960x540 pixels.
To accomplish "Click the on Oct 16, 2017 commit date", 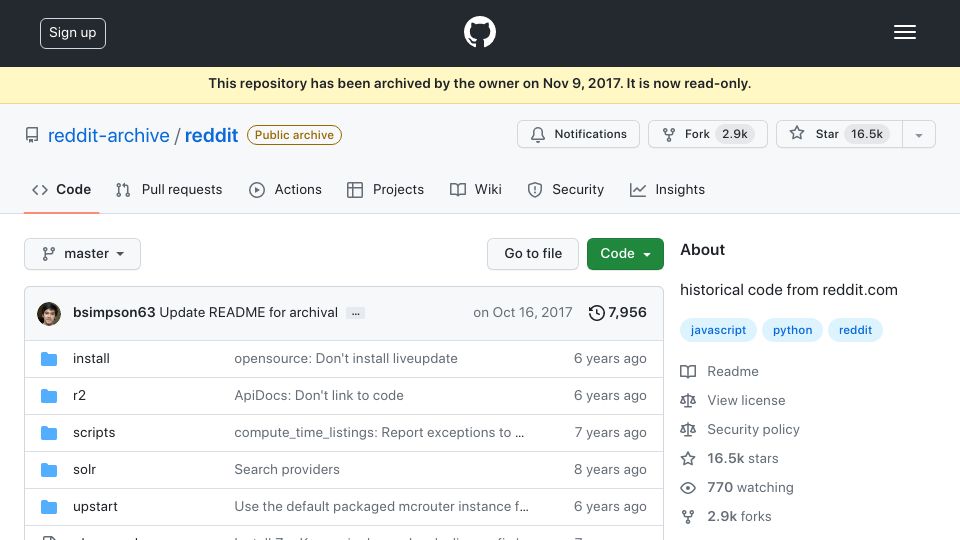I will tap(522, 313).
